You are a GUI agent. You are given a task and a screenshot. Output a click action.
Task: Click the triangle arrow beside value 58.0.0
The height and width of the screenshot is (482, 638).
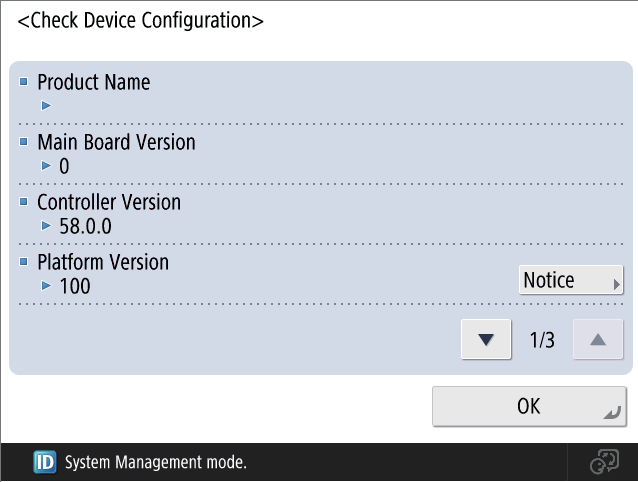click(x=46, y=226)
